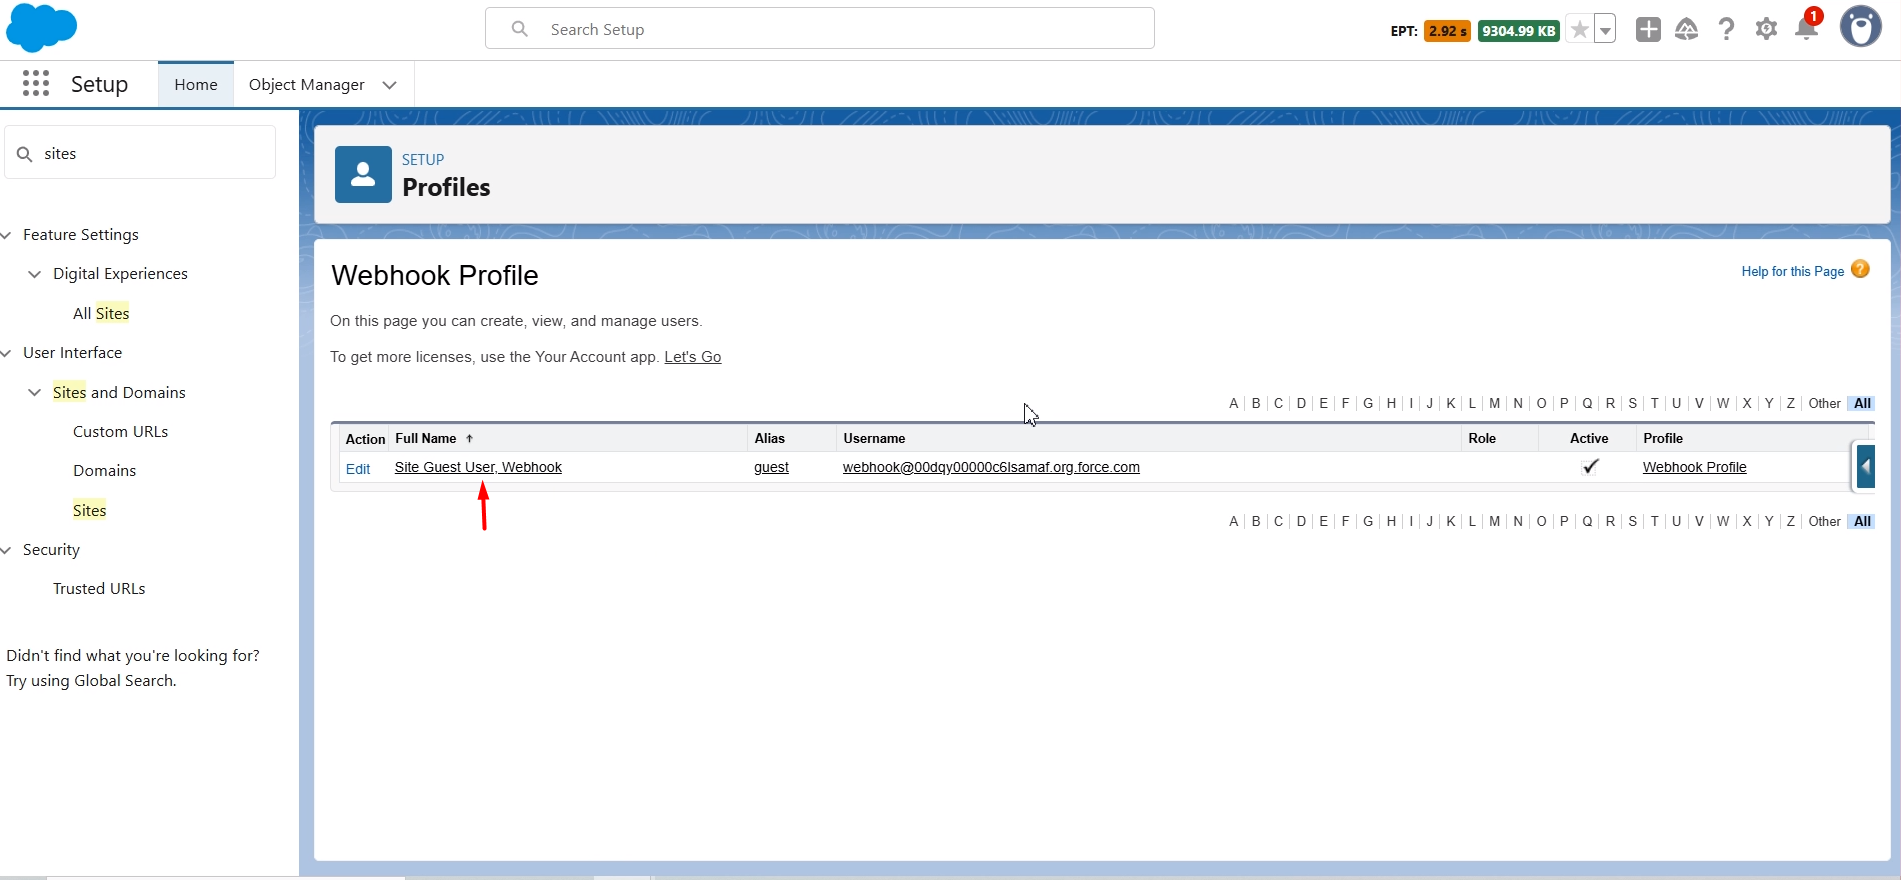Open the Object Manager tab
1901x880 pixels.
click(307, 85)
